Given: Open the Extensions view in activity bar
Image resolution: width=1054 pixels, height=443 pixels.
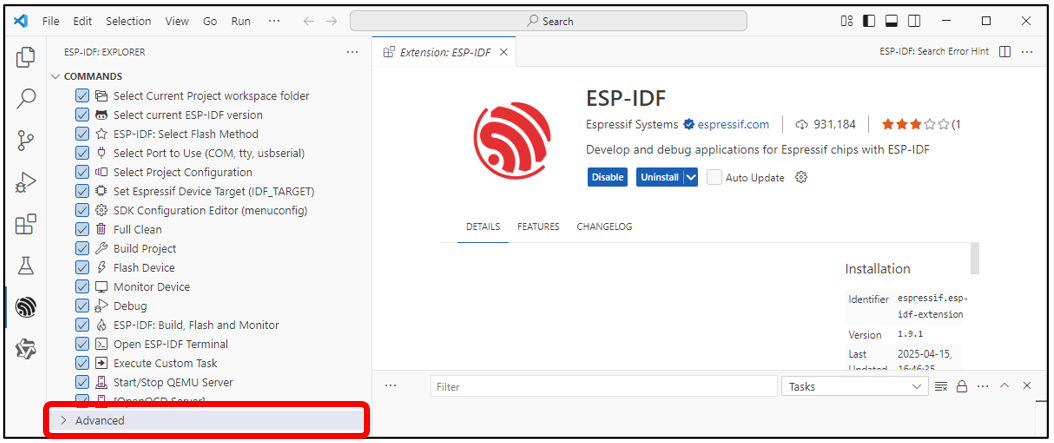Looking at the screenshot, I should pyautogui.click(x=26, y=224).
